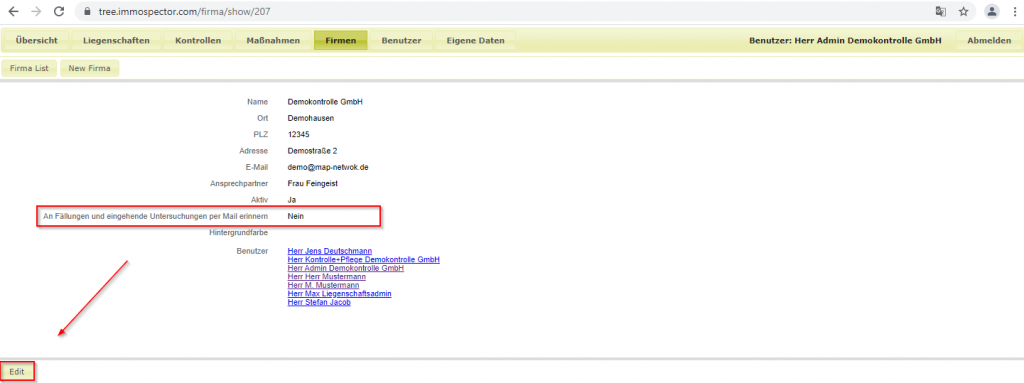Click the PLZ value 12345
Viewport: 1024px width, 383px height.
[x=298, y=135]
